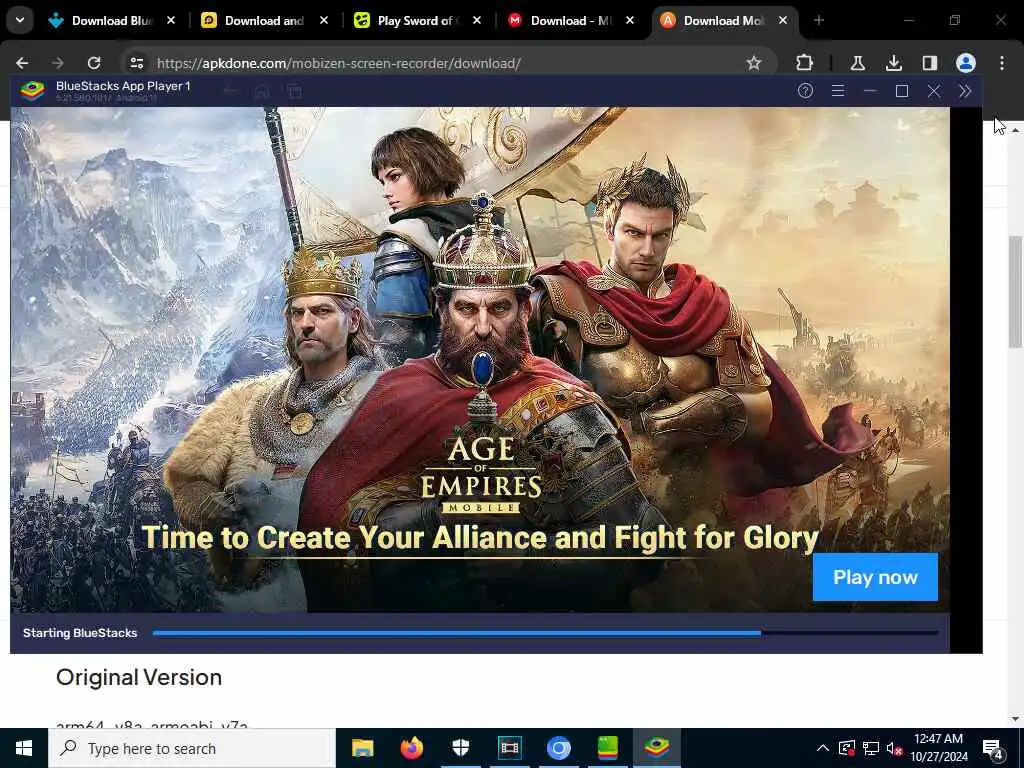Show hidden system tray icons
The width and height of the screenshot is (1024, 768).
[823, 748]
